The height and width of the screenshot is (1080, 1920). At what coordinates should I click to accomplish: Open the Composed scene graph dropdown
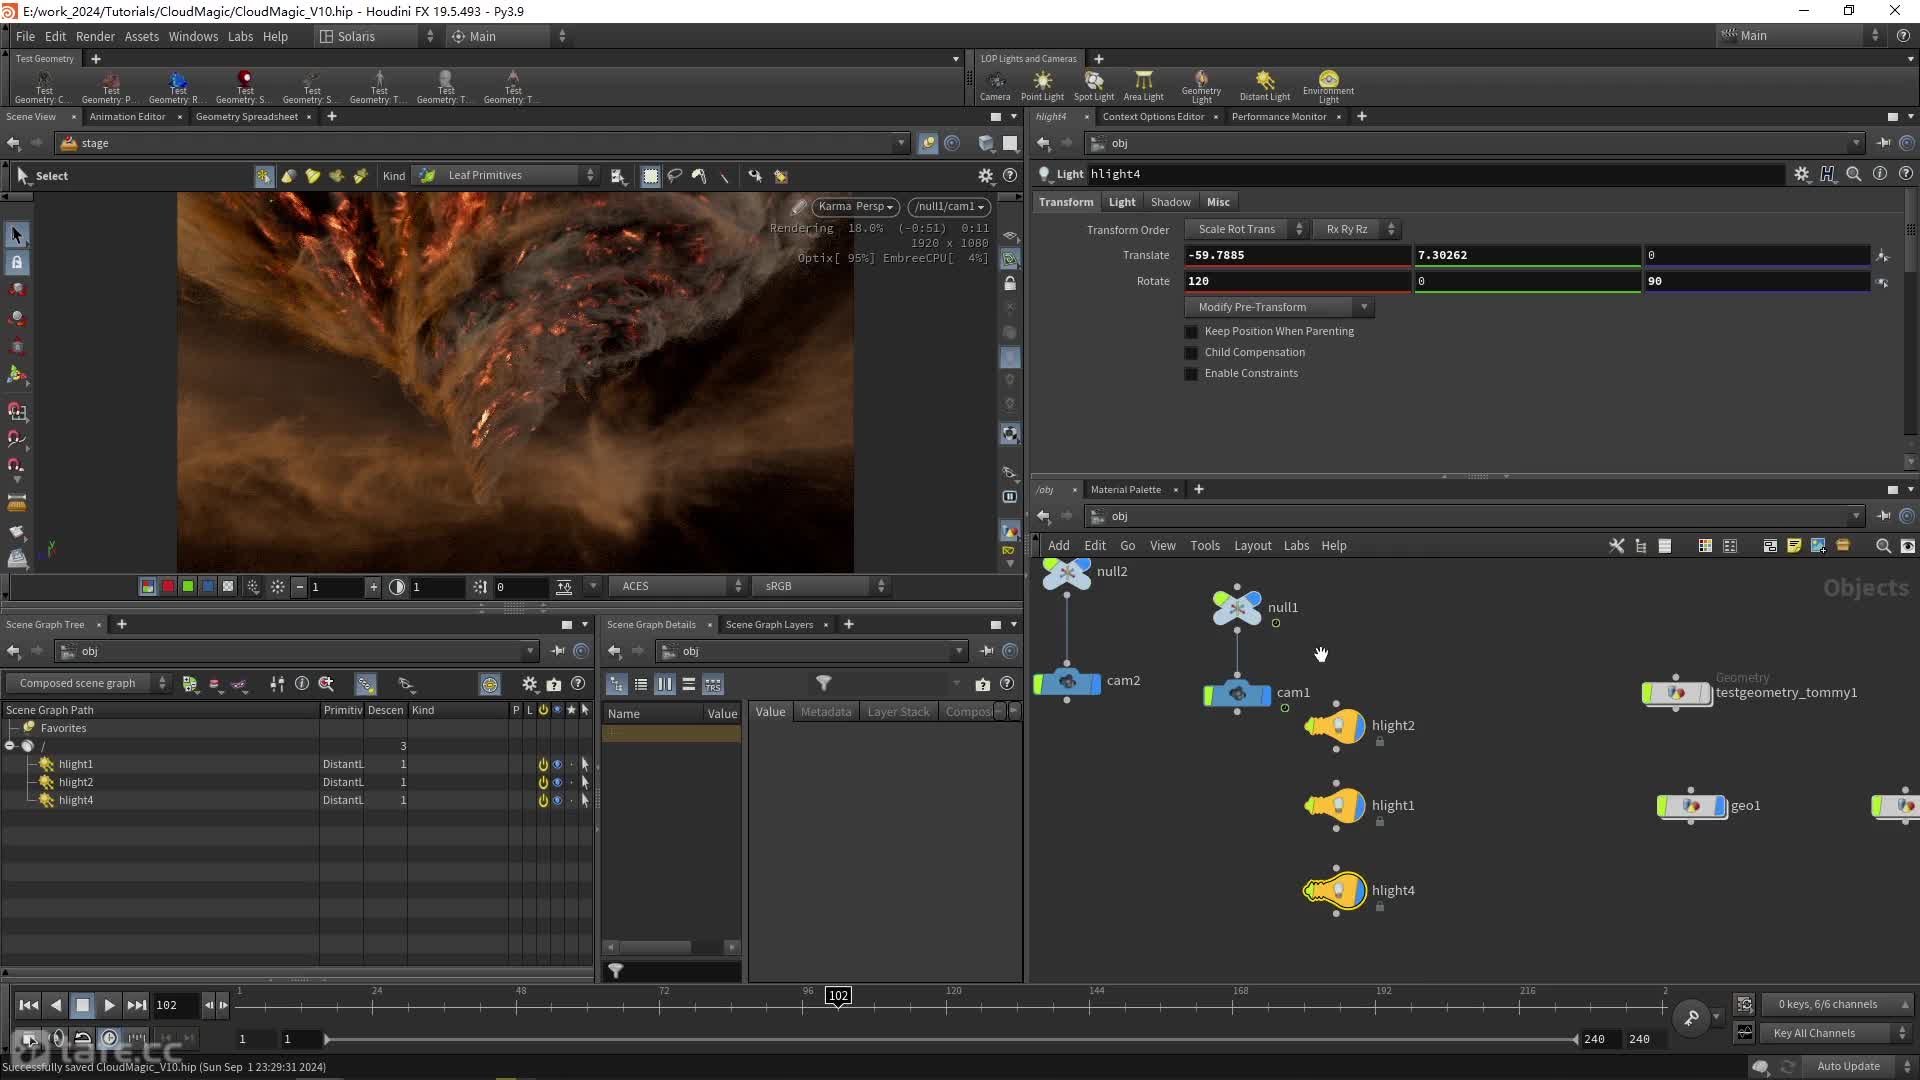pos(88,684)
